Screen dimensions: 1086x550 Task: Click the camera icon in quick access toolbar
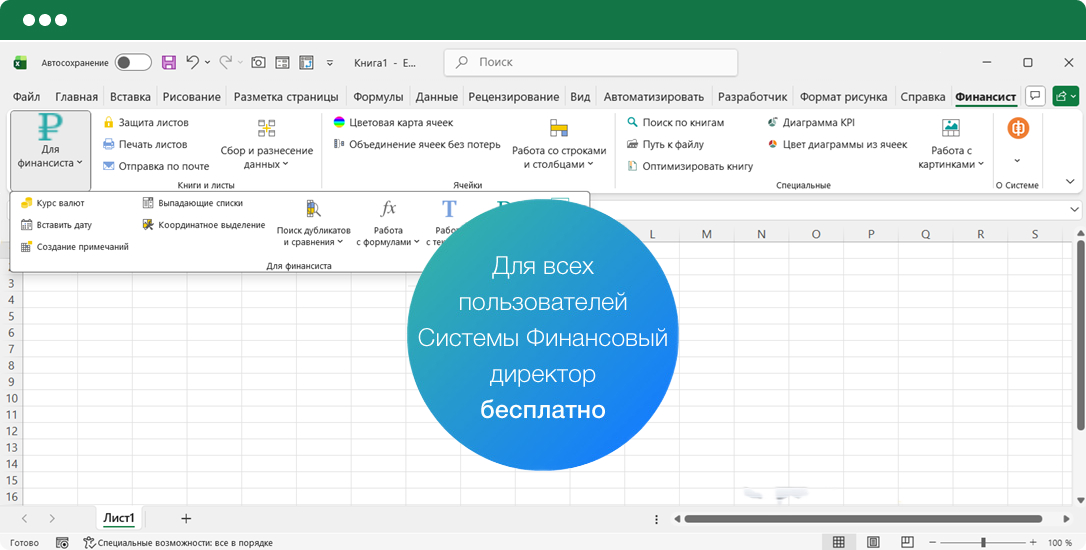pos(258,62)
